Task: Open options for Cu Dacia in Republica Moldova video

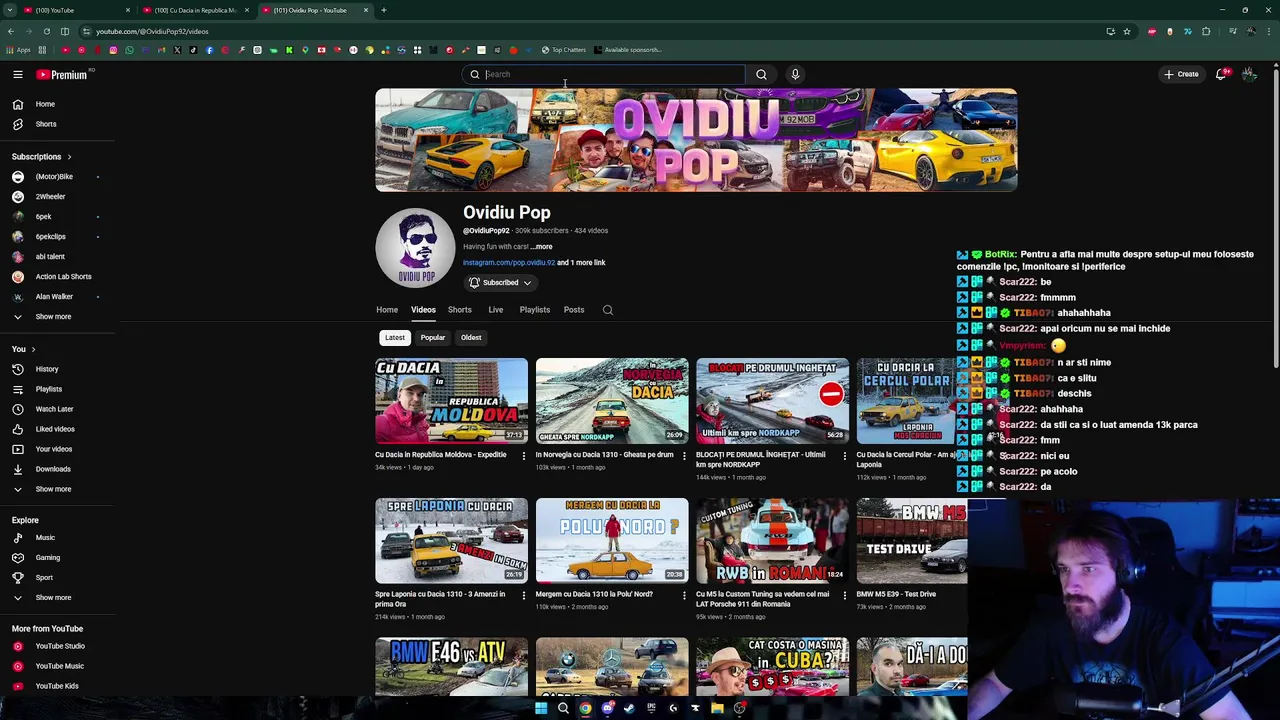Action: 523,456
